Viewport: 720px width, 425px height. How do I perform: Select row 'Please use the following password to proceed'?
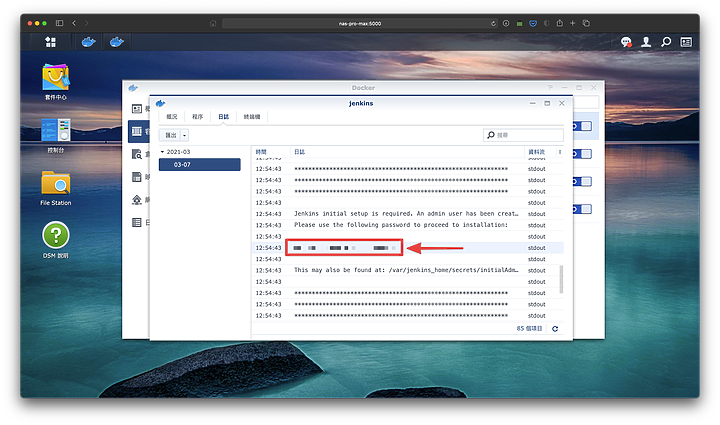click(408, 225)
